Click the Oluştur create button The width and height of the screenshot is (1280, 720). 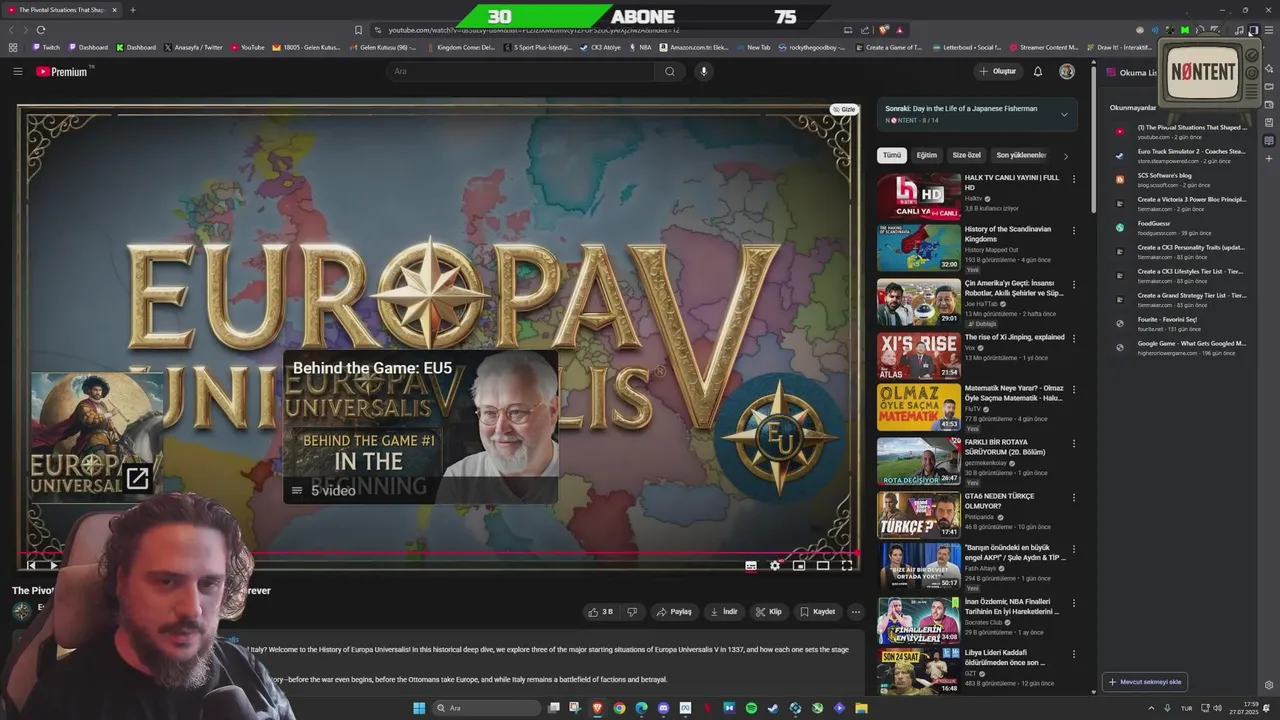(998, 71)
